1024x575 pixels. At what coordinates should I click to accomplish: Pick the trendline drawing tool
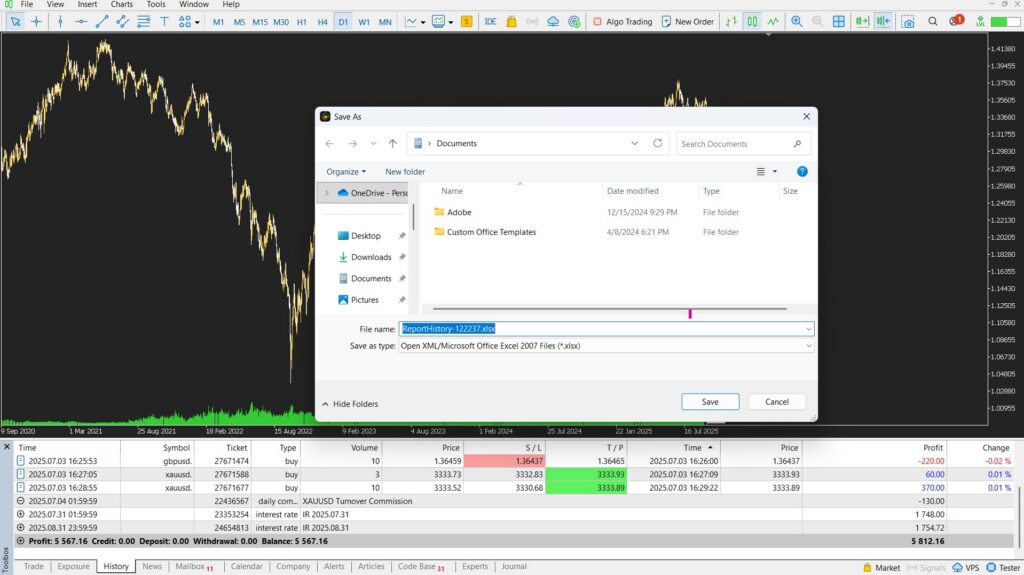click(102, 22)
